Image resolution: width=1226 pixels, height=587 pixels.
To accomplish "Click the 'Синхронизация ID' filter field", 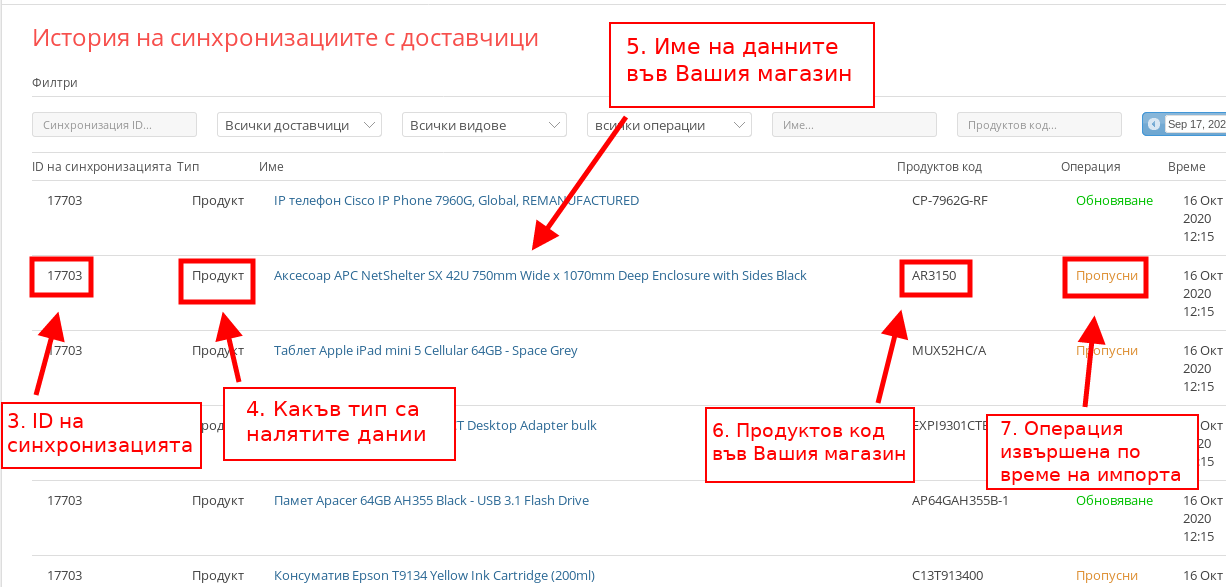I will 114,125.
